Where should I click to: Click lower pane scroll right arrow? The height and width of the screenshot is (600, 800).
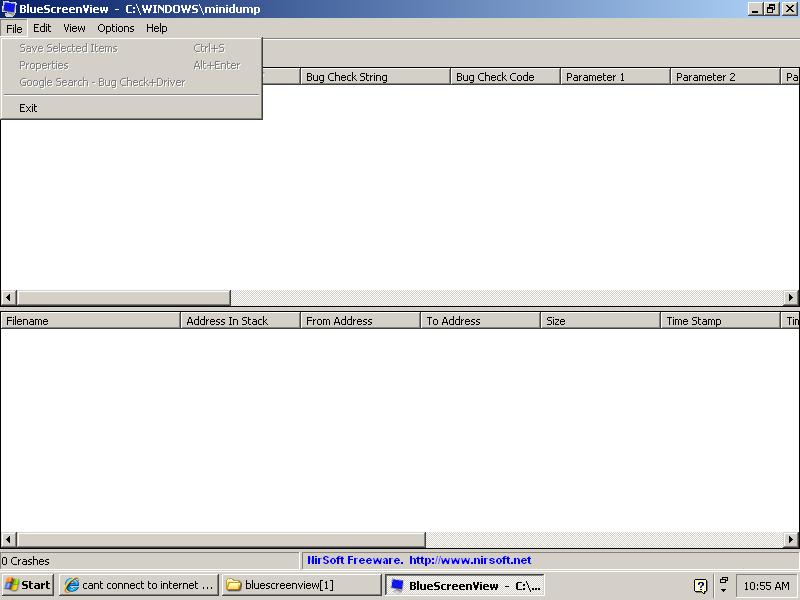pyautogui.click(x=791, y=539)
